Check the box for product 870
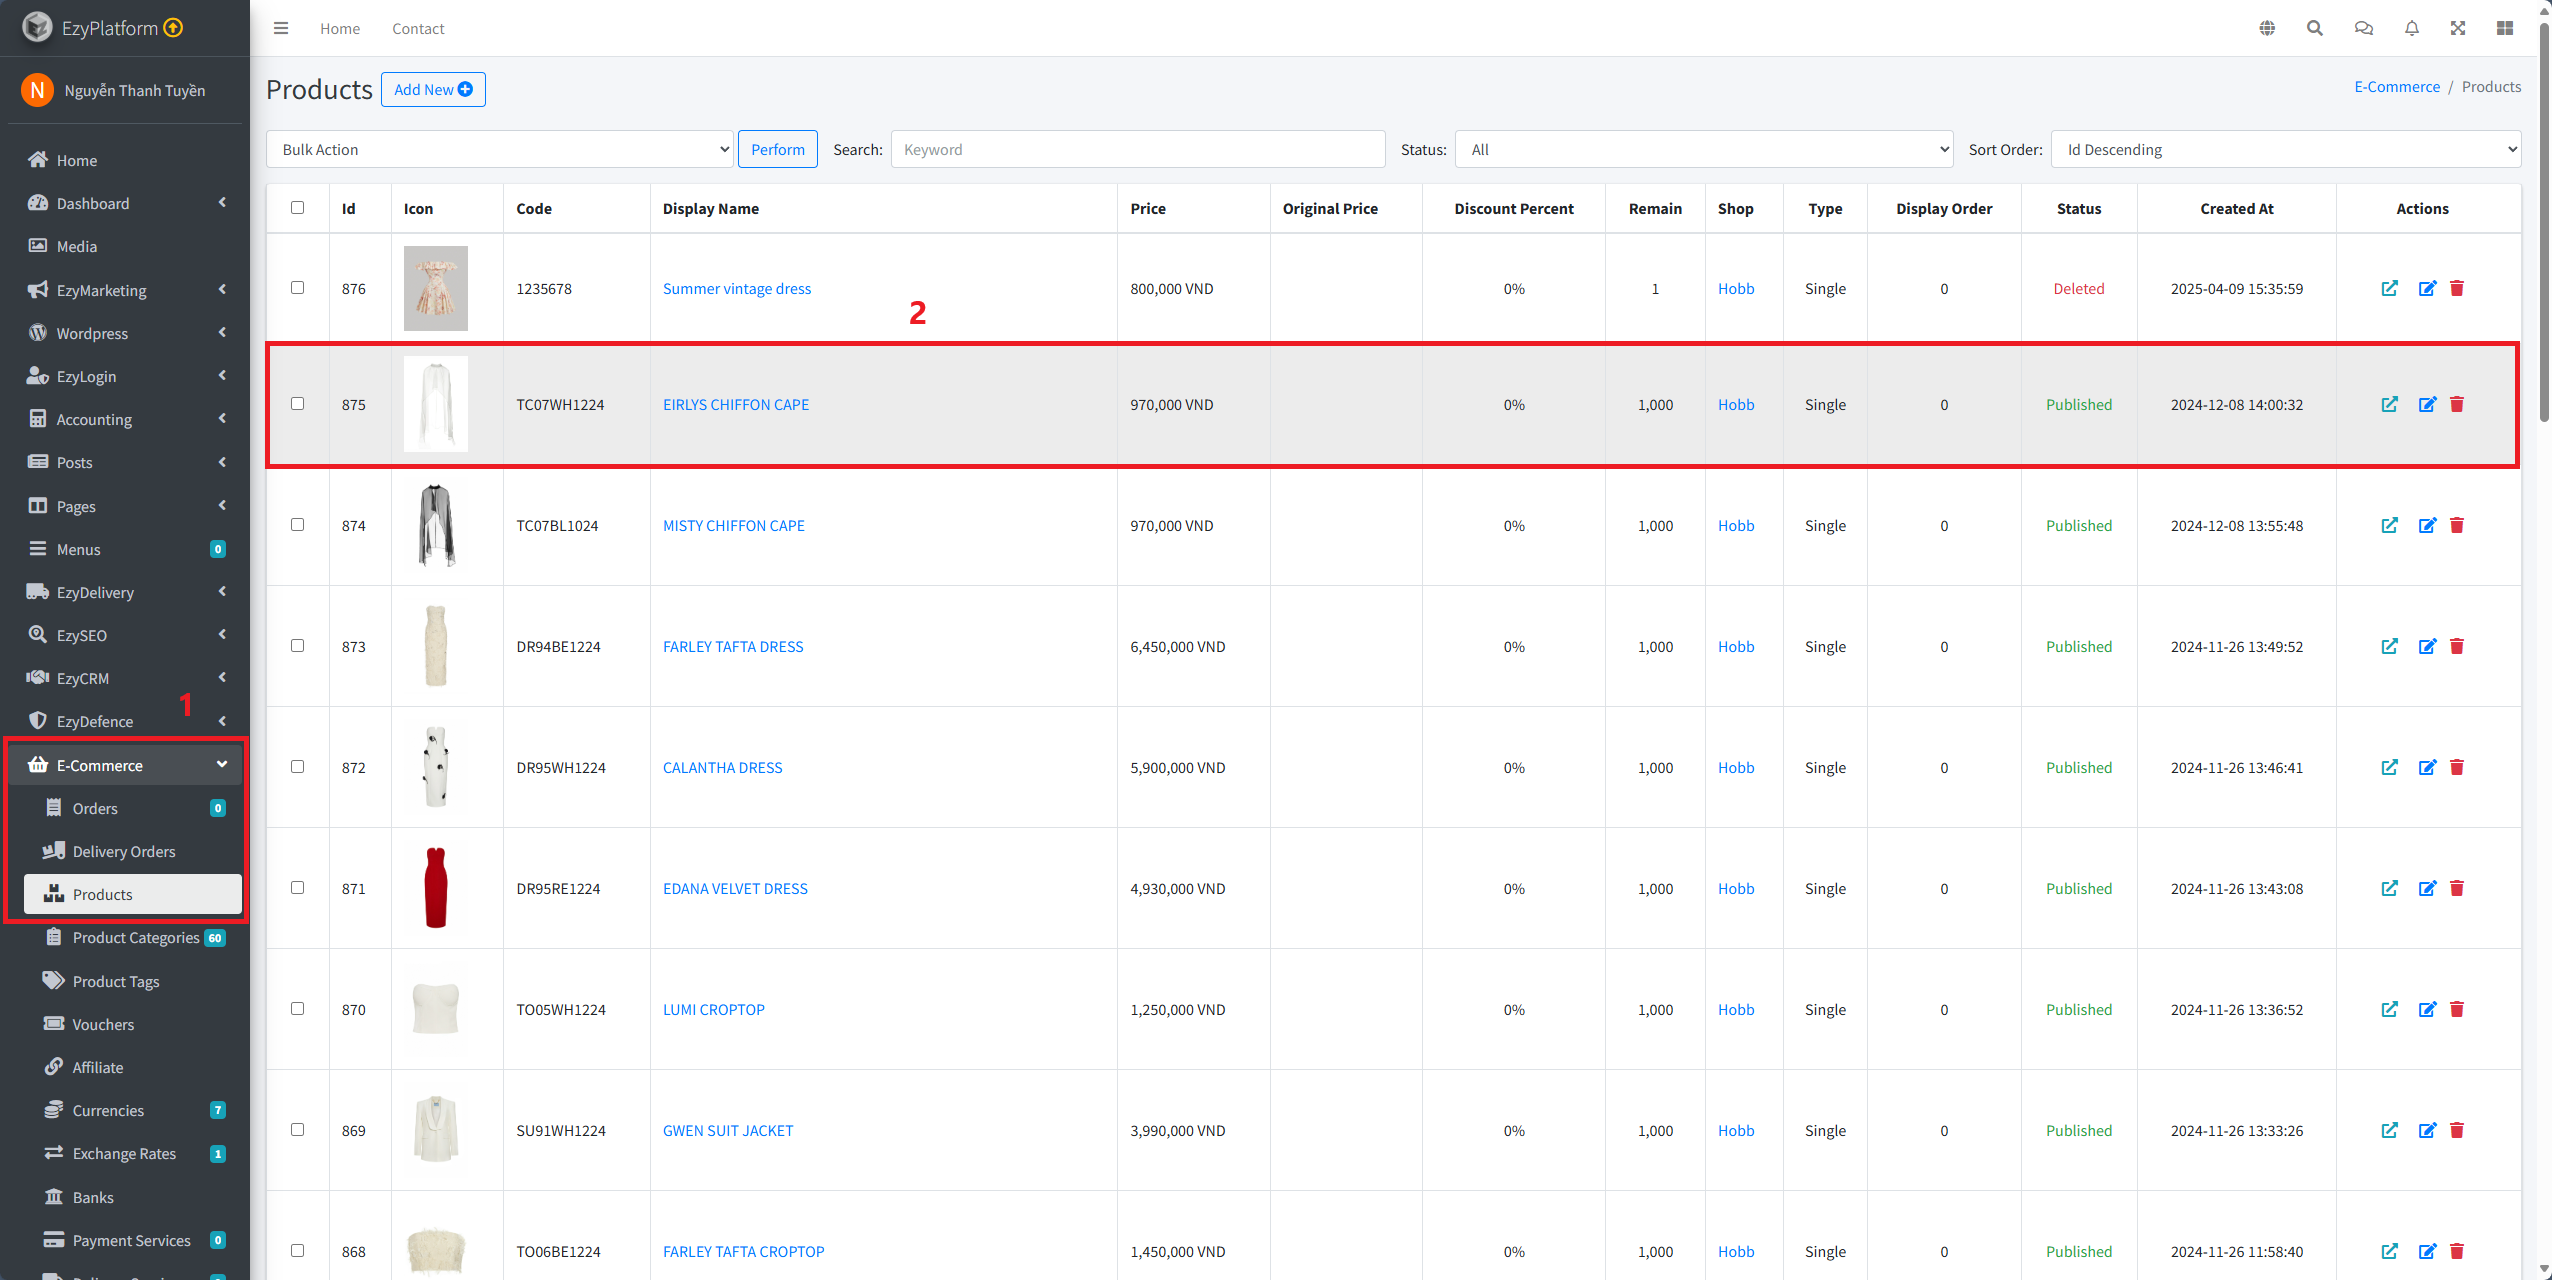2552x1280 pixels. 297,1008
